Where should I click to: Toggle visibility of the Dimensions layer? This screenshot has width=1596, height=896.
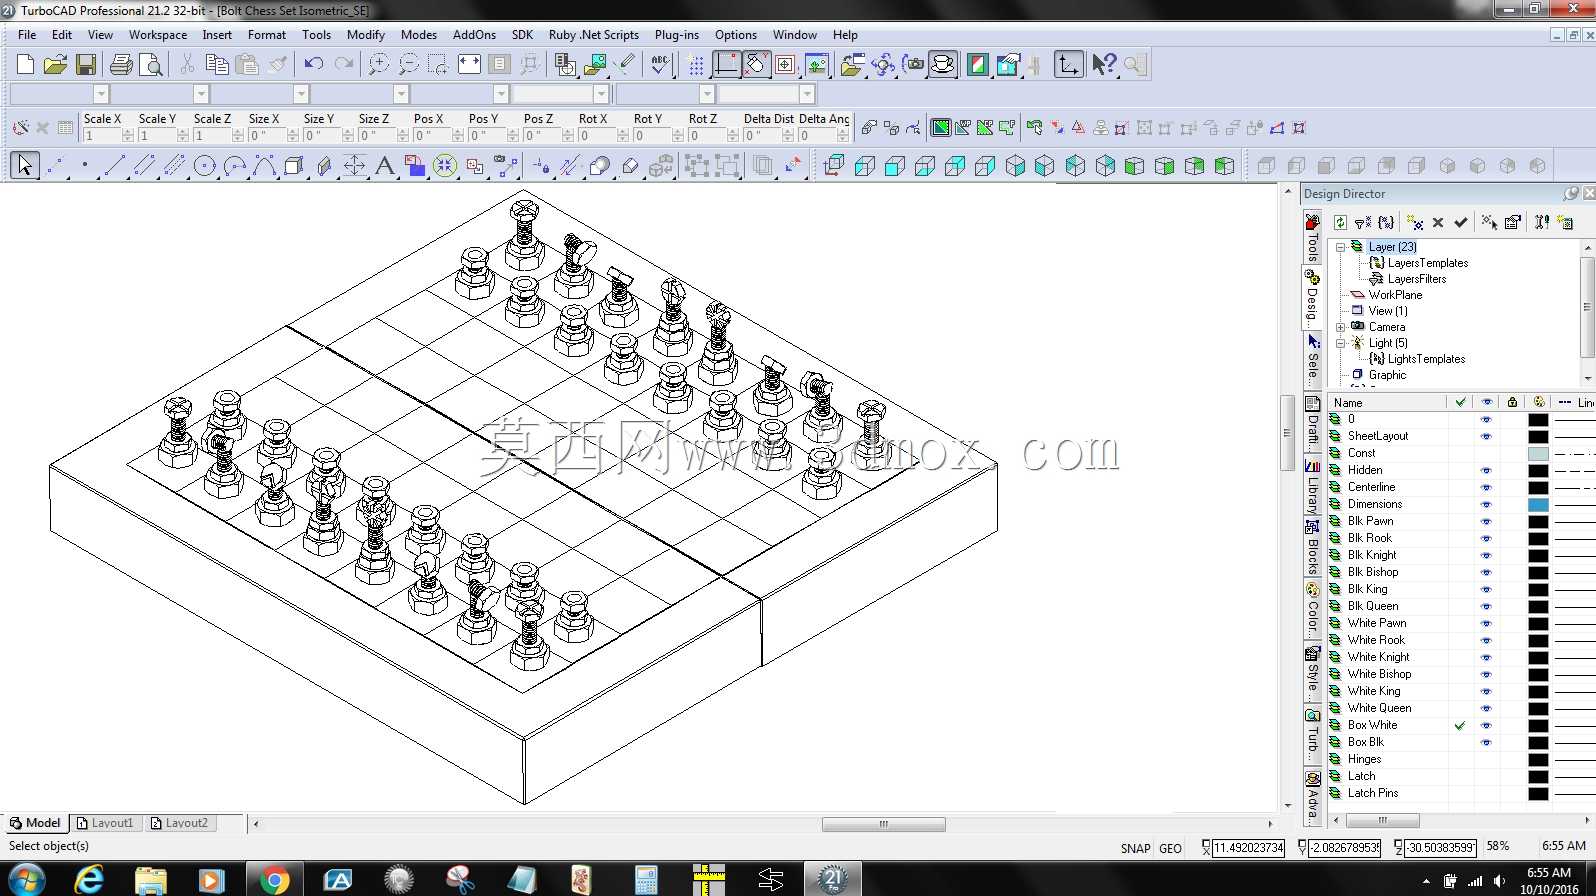[x=1486, y=504]
